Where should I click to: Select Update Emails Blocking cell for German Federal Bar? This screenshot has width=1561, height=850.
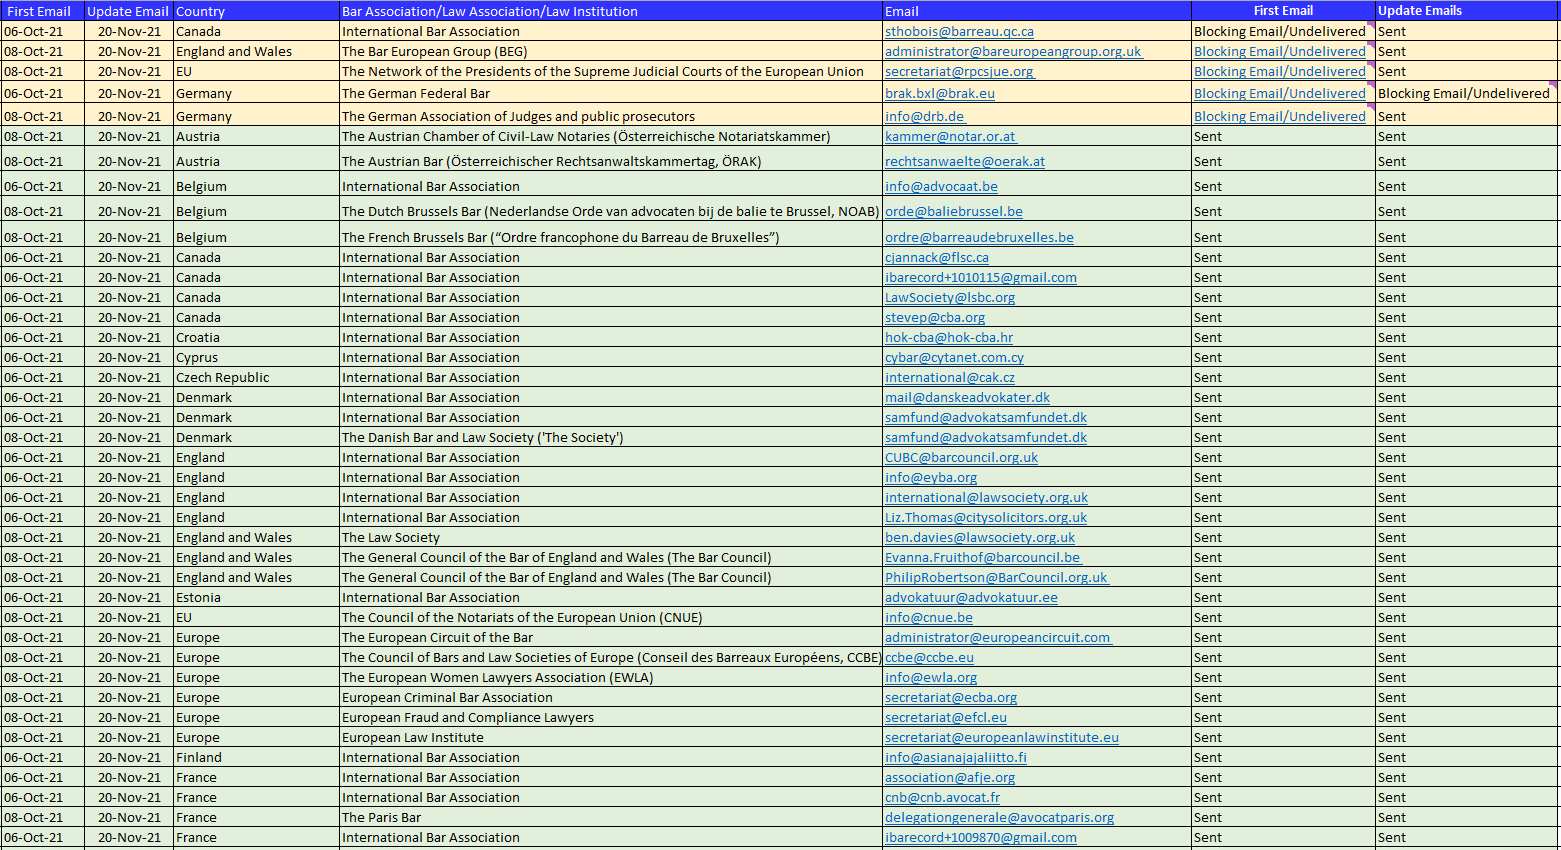coord(1467,94)
